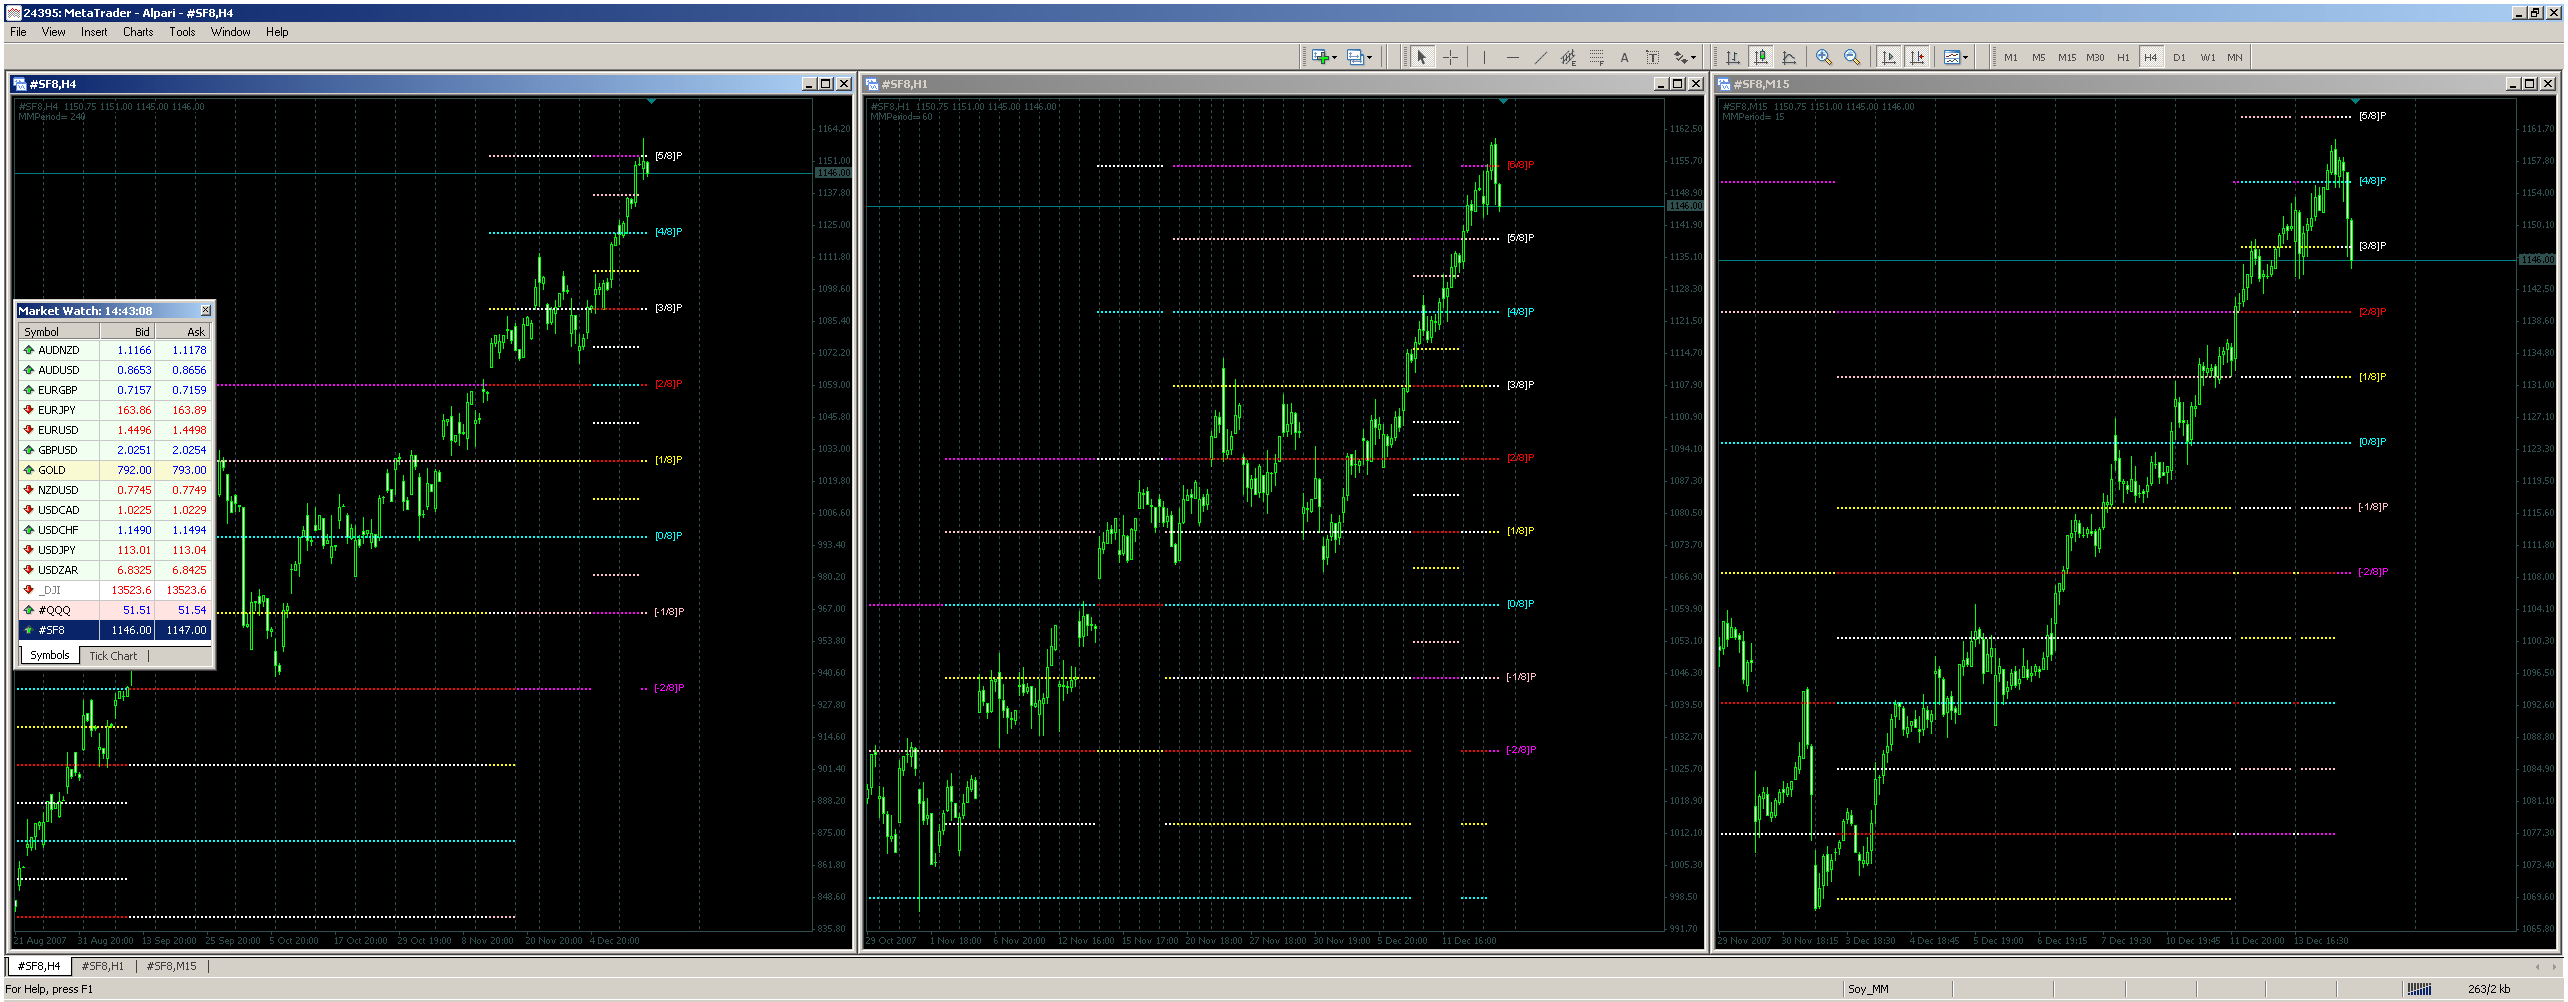The width and height of the screenshot is (2568, 1002).
Task: Click the Bid column header
Action: click(127, 331)
